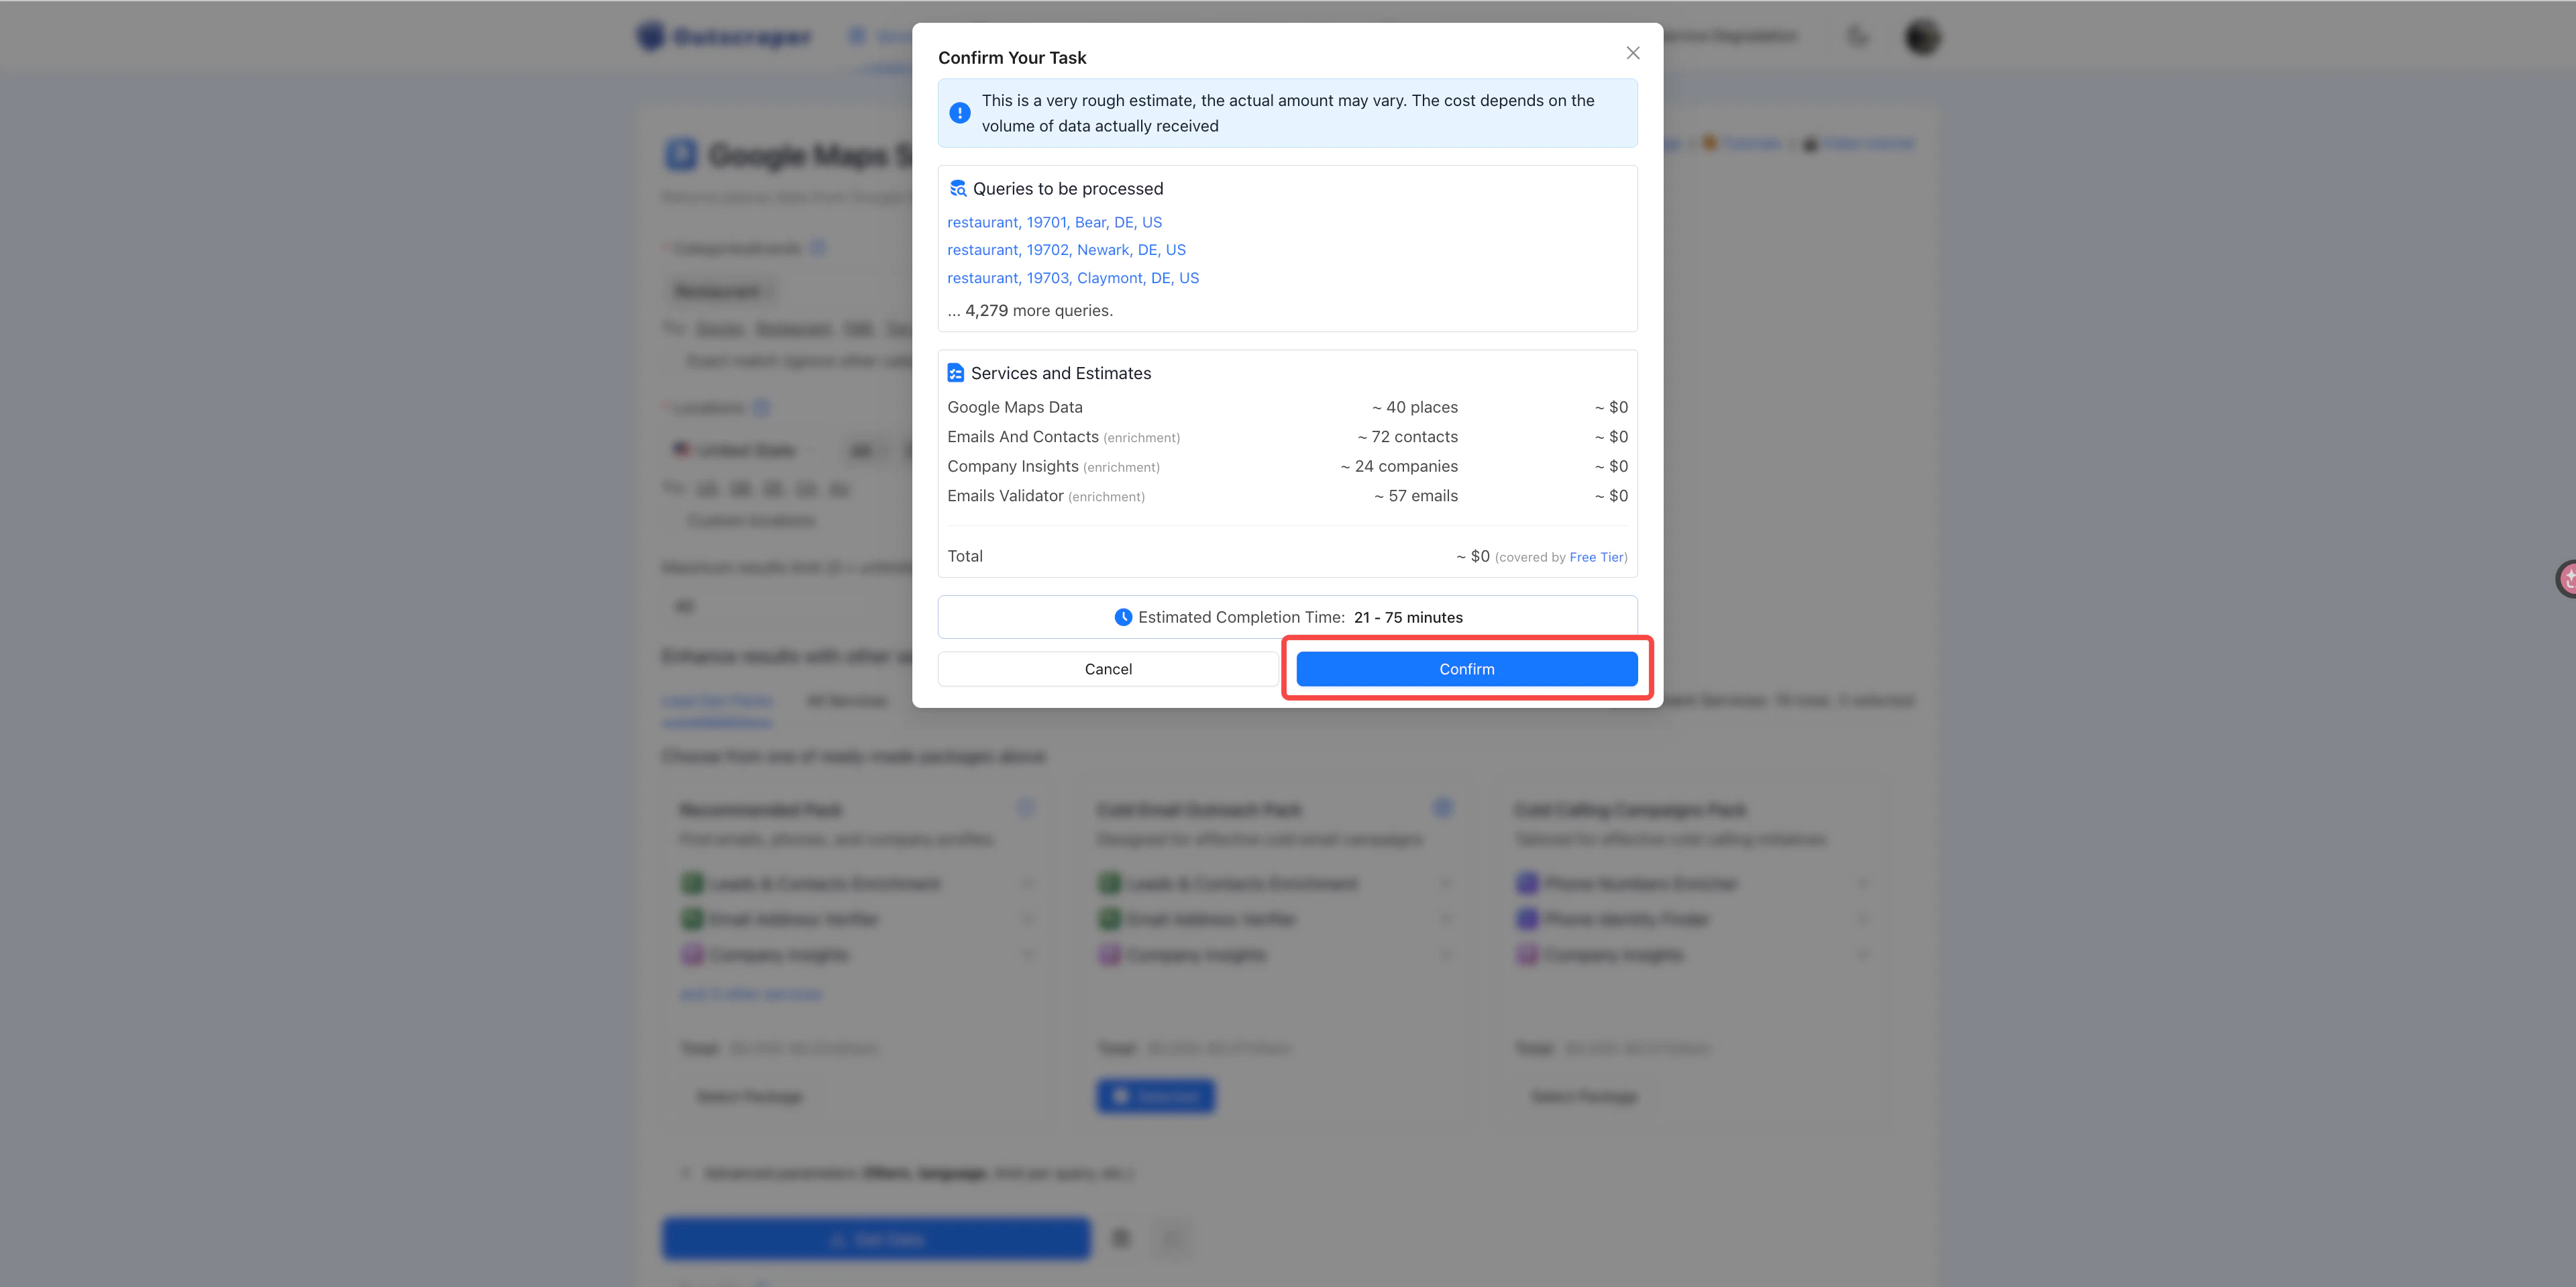Click the blue info alert icon

point(959,113)
